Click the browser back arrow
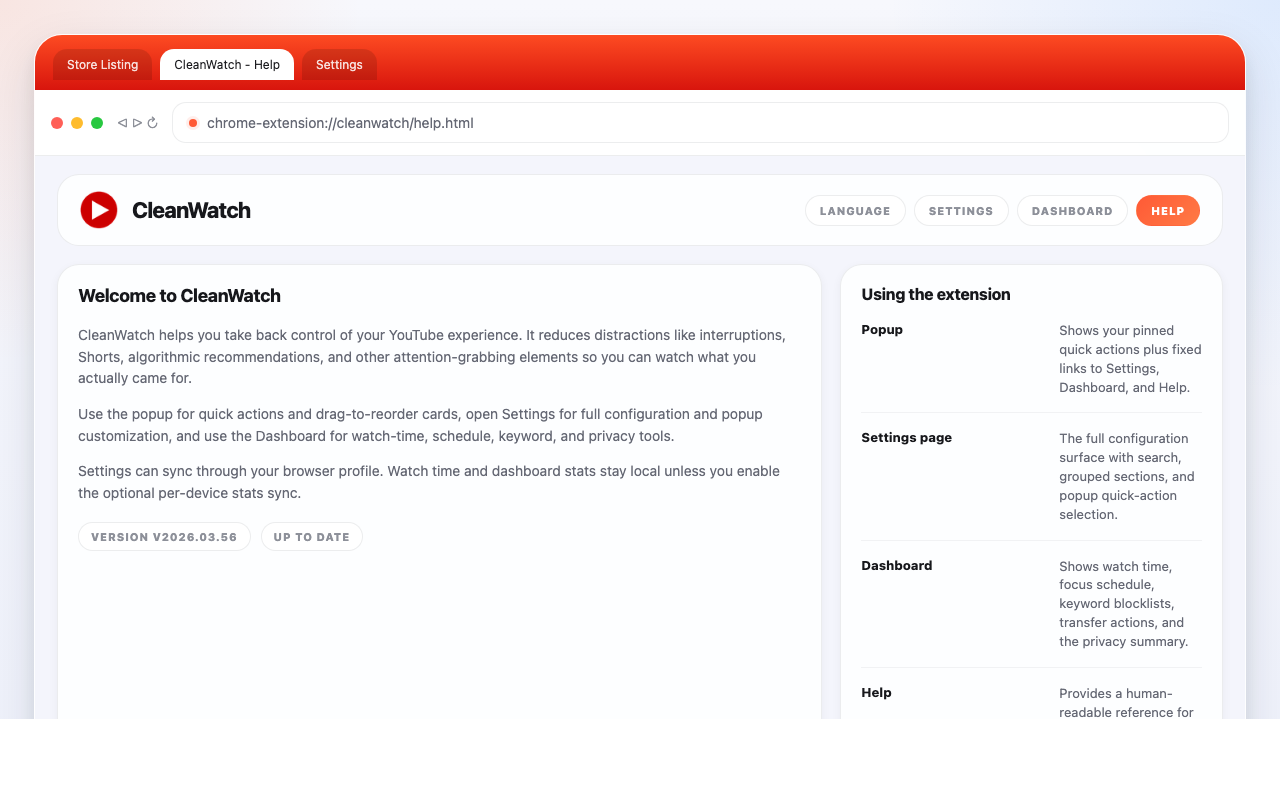The image size is (1280, 800). click(x=122, y=123)
